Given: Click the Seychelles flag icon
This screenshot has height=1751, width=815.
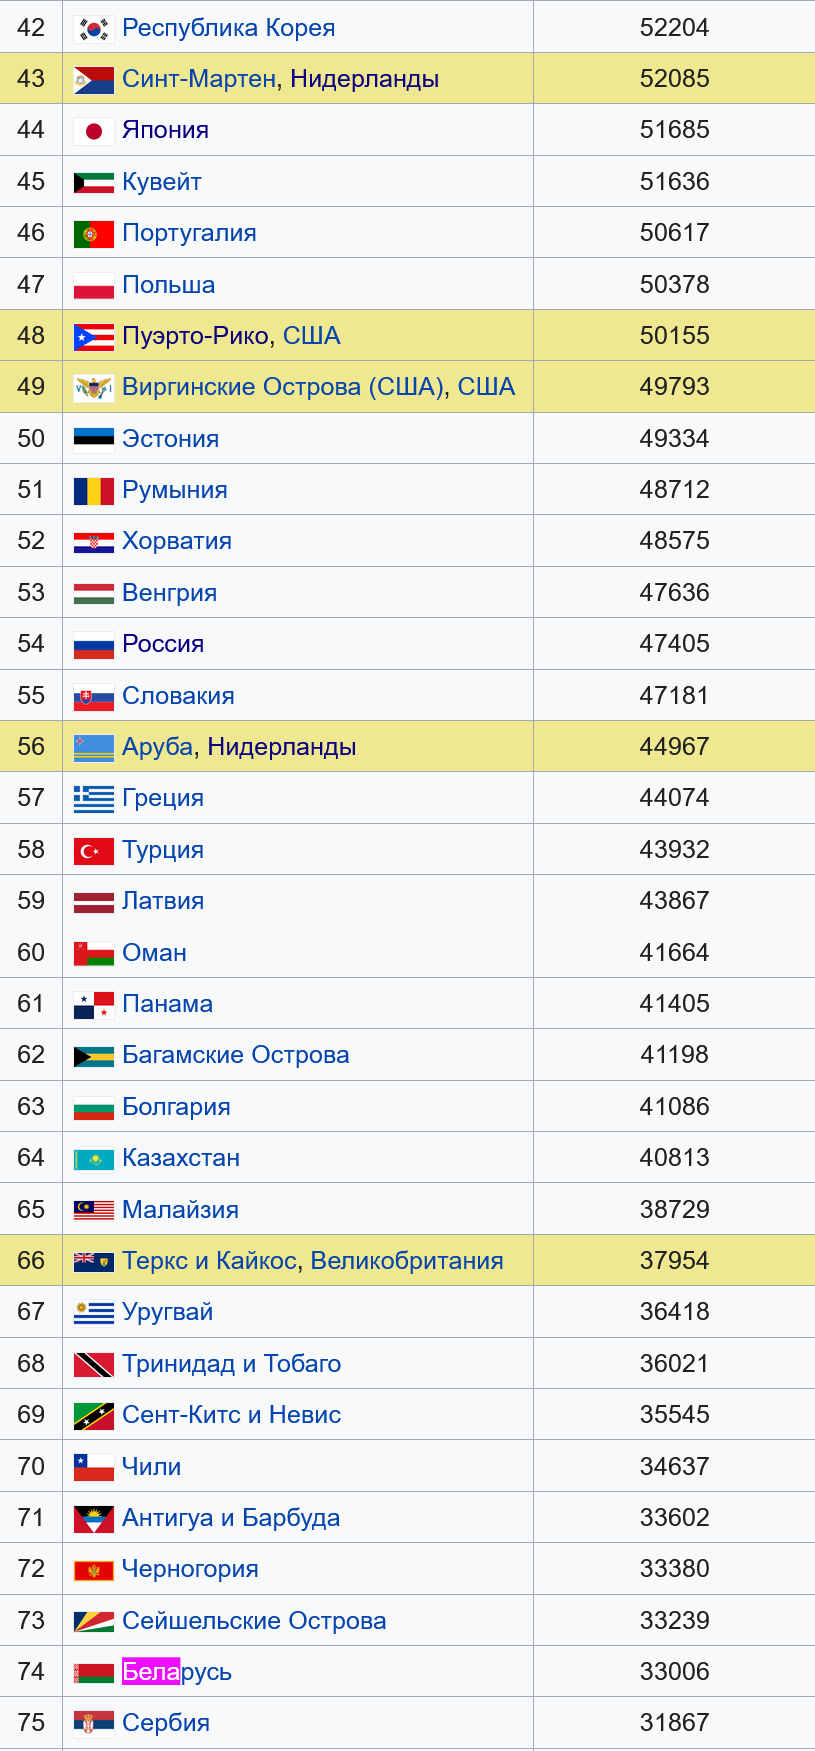Looking at the screenshot, I should click(x=94, y=1622).
